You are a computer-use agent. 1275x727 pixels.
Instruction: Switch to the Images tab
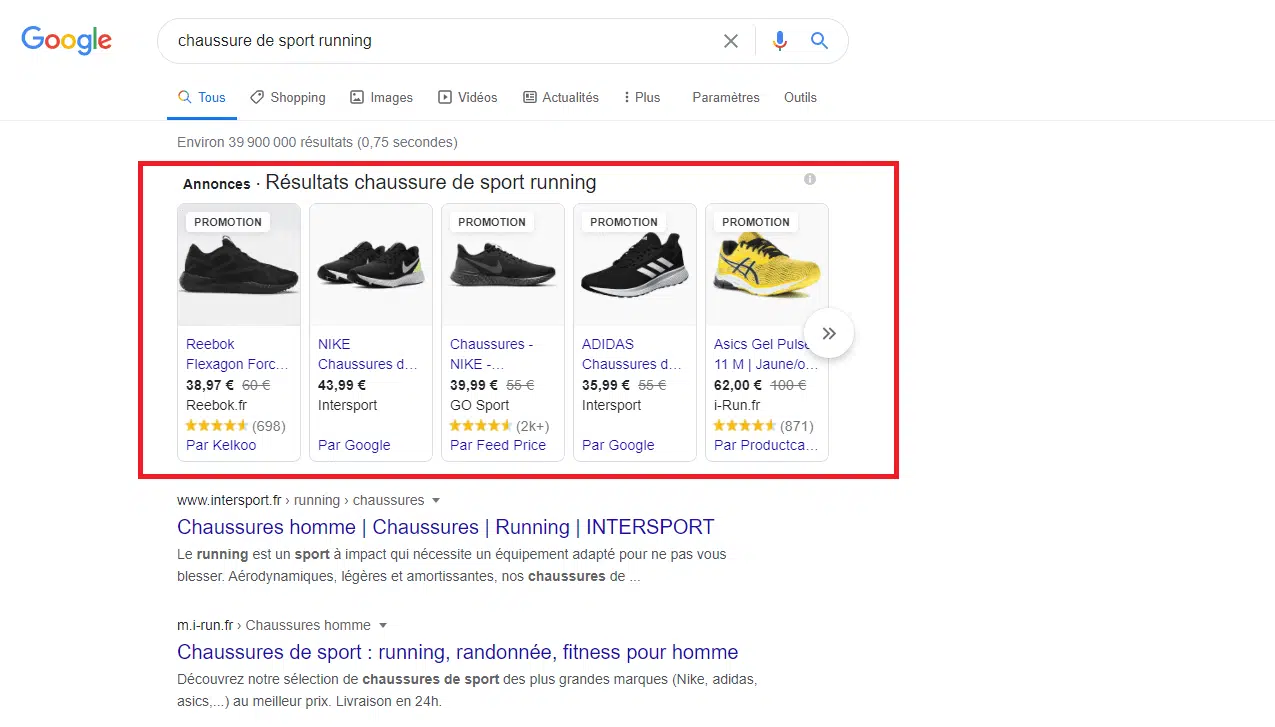[381, 97]
